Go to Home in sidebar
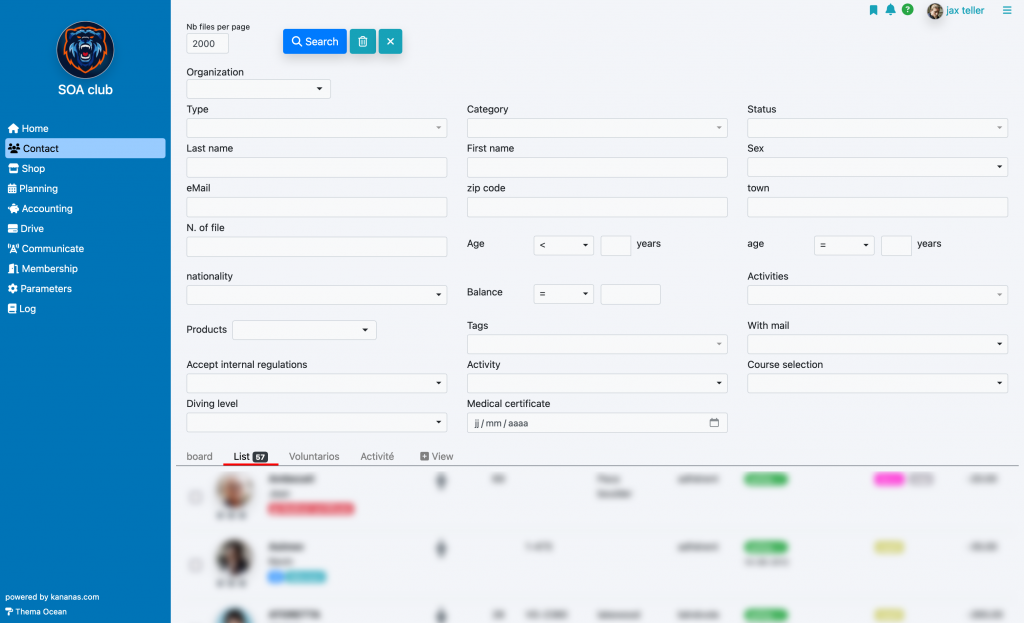 coord(28,129)
